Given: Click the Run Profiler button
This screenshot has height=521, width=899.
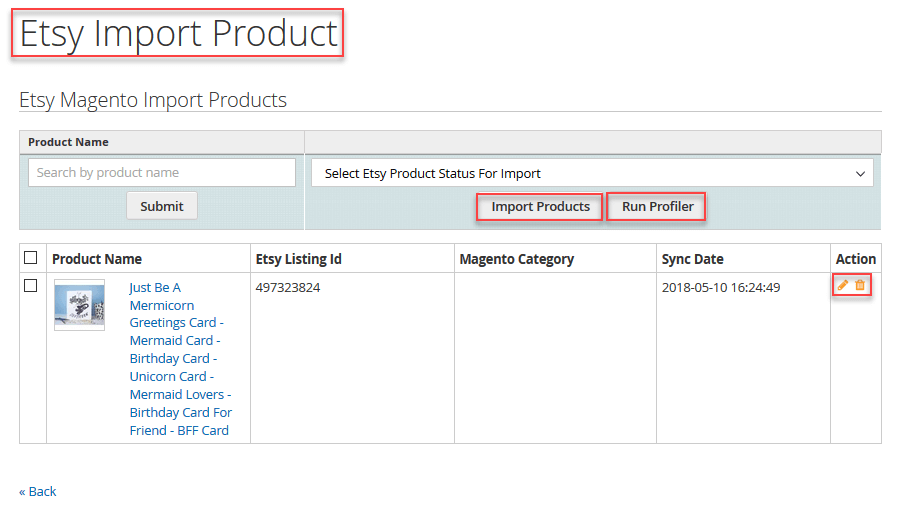Looking at the screenshot, I should click(657, 207).
